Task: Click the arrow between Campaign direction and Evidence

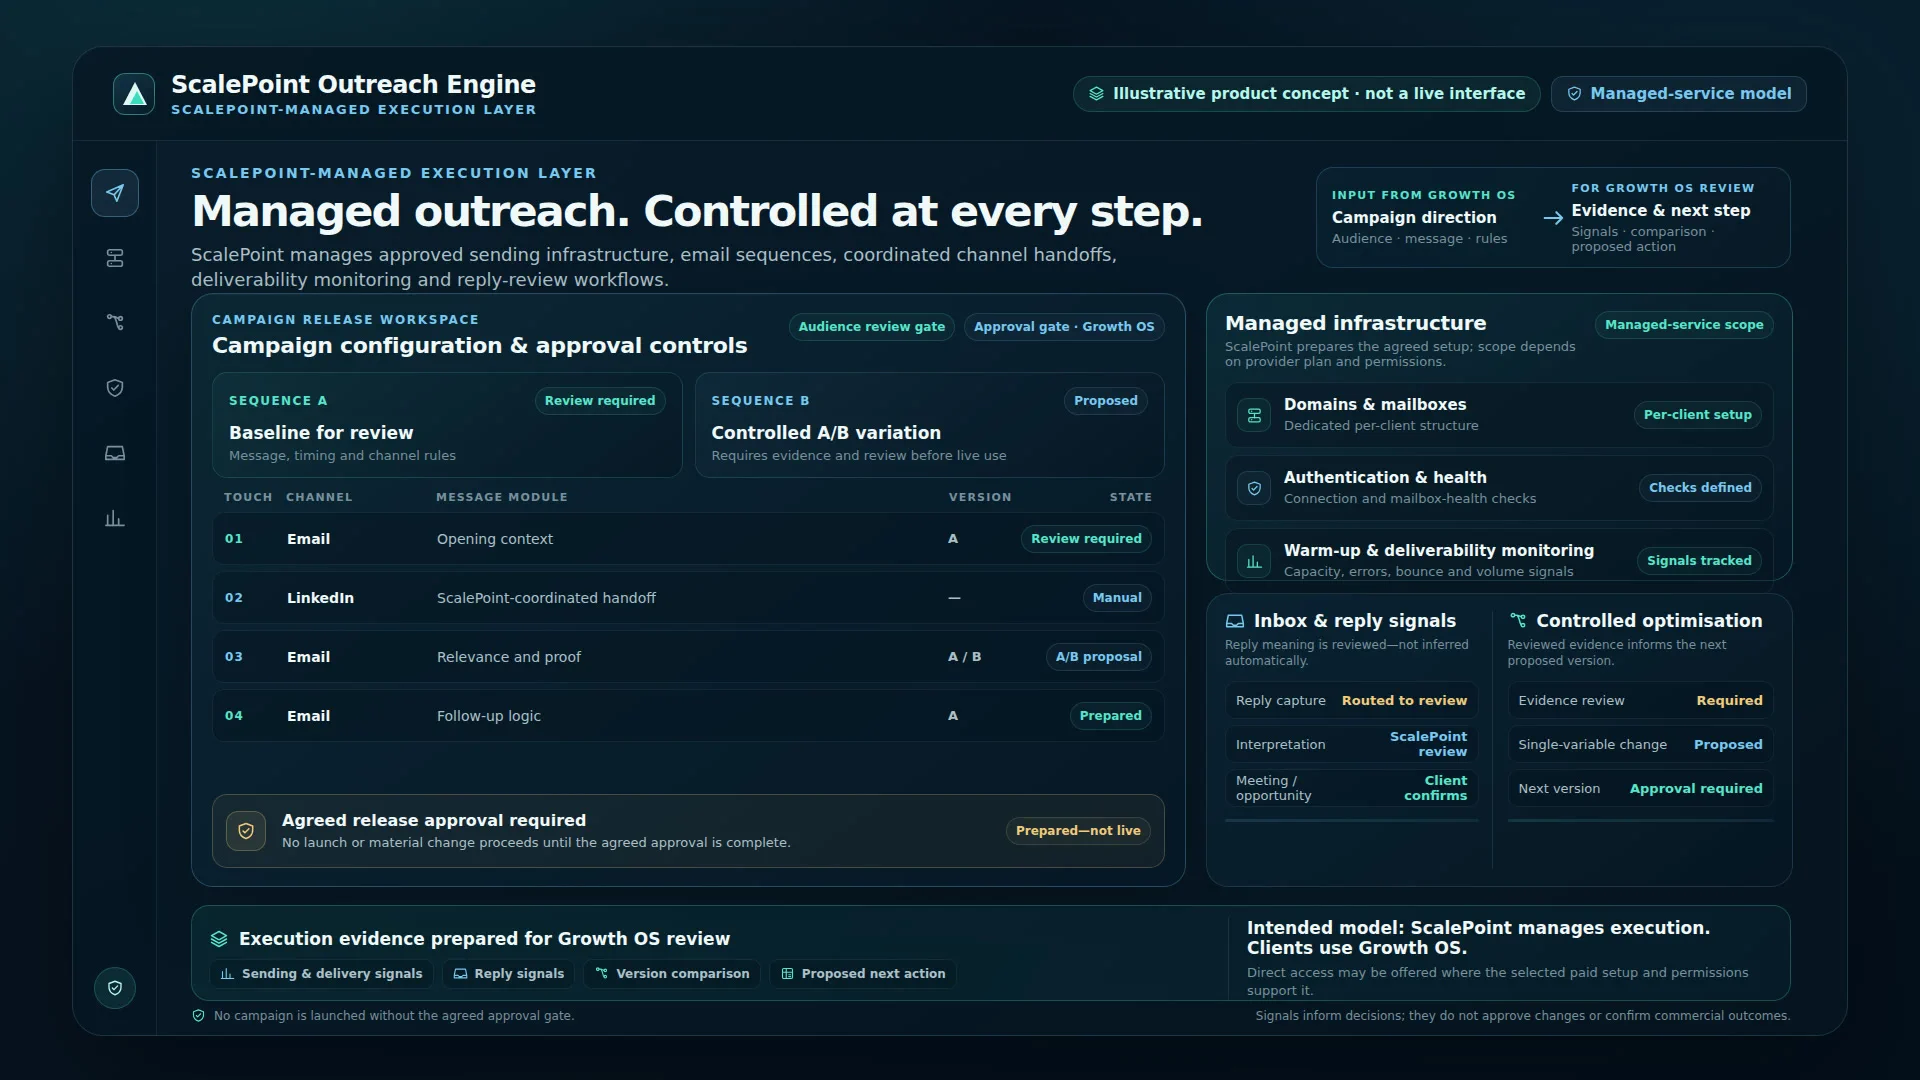Action: 1553,218
